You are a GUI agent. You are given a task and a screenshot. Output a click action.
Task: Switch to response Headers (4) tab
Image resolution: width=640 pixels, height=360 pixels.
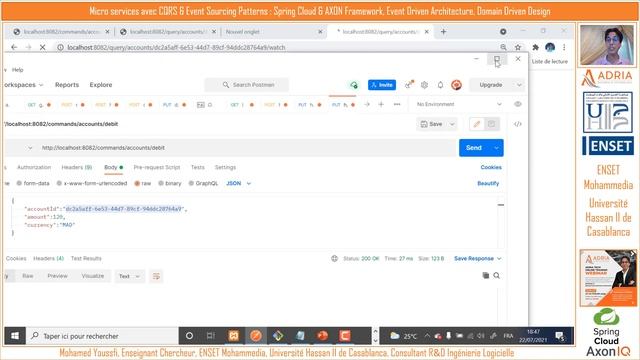click(x=49, y=258)
